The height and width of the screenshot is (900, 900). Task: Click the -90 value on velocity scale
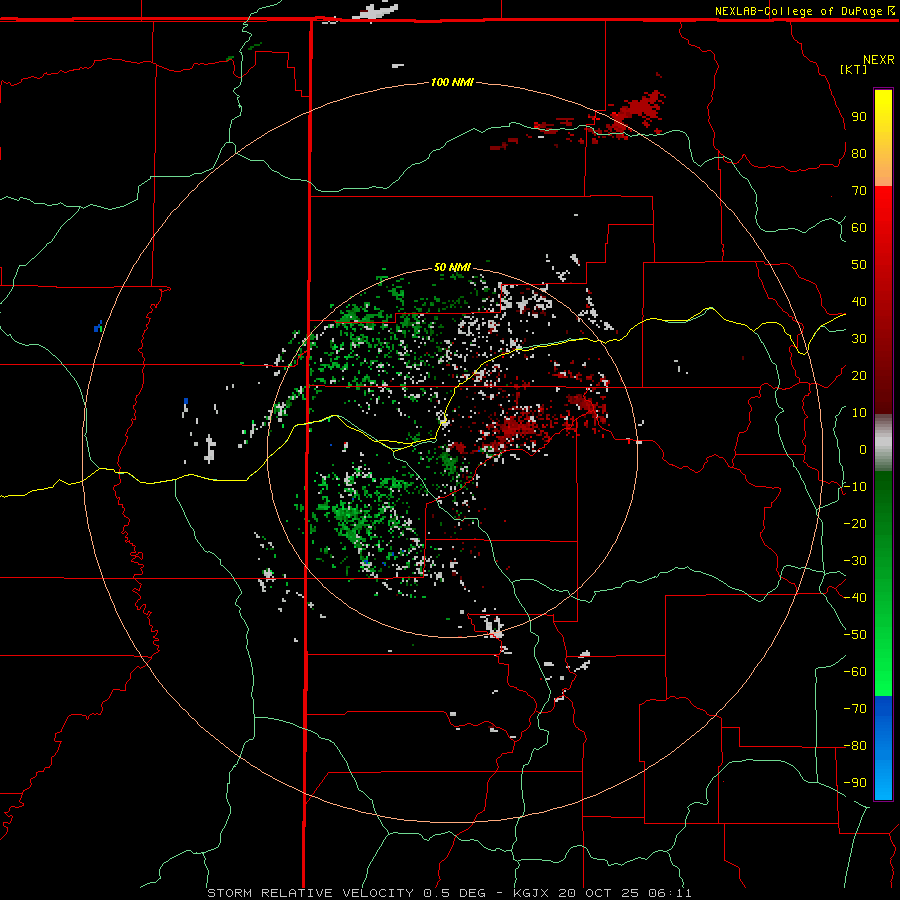coord(855,783)
